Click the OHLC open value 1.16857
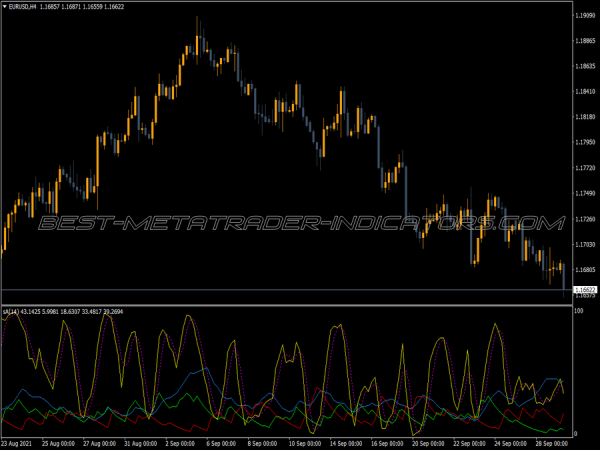600x450 pixels. (50, 7)
